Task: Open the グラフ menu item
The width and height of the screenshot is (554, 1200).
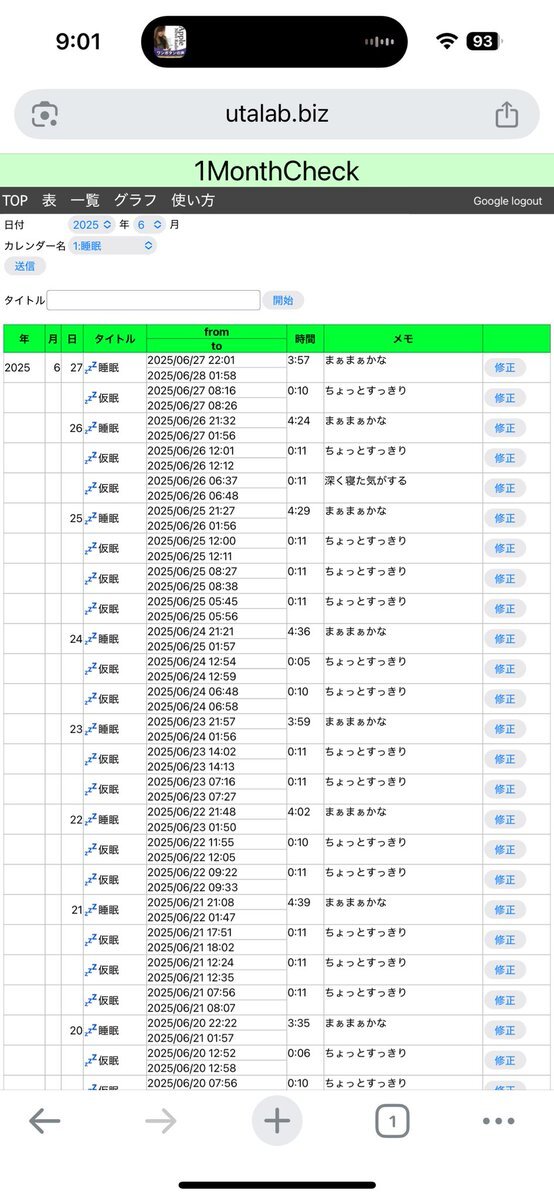Action: point(135,200)
